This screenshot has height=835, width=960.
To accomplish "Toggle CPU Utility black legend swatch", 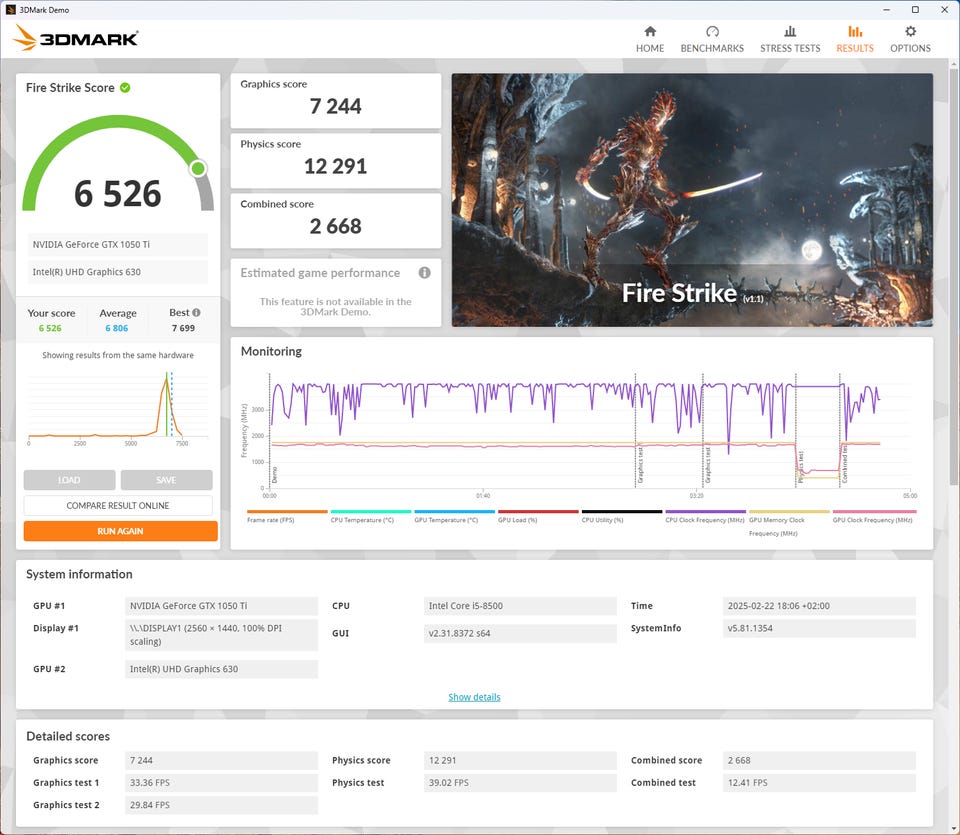I will (x=622, y=512).
